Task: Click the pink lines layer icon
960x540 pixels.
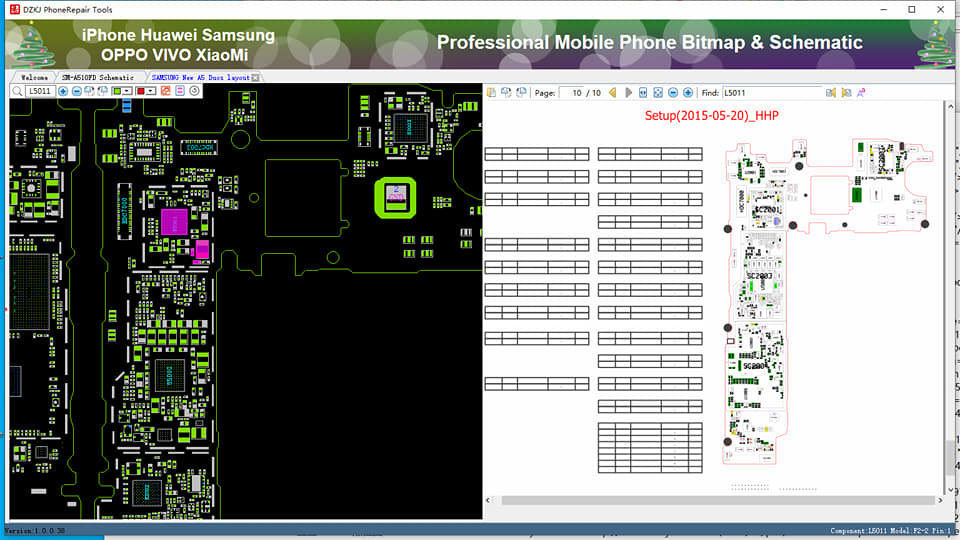Action: click(179, 91)
